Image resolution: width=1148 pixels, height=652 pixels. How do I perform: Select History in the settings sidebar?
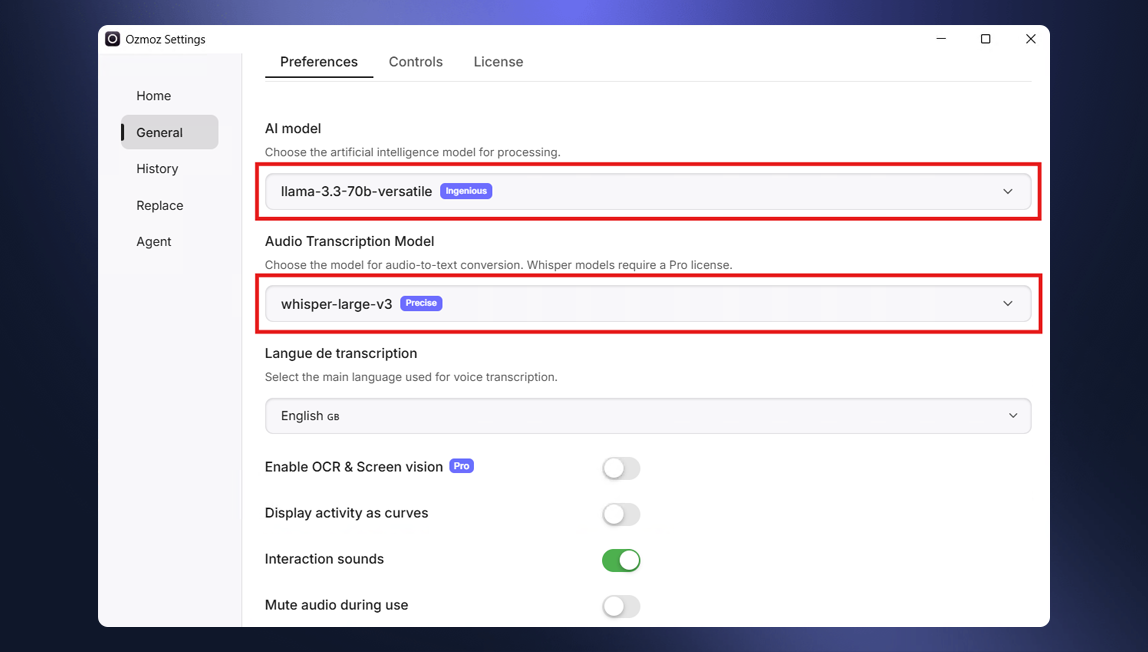click(157, 168)
